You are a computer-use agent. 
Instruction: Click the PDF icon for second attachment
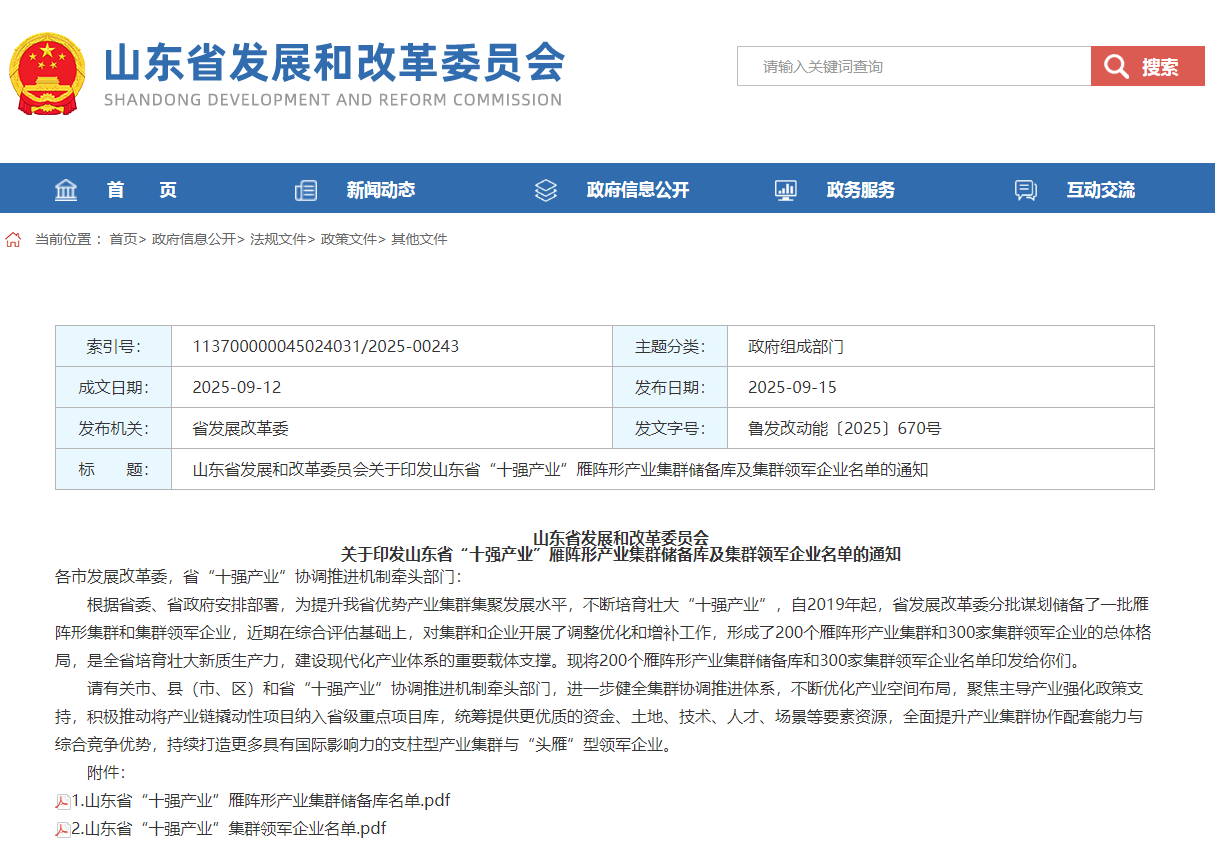click(63, 829)
